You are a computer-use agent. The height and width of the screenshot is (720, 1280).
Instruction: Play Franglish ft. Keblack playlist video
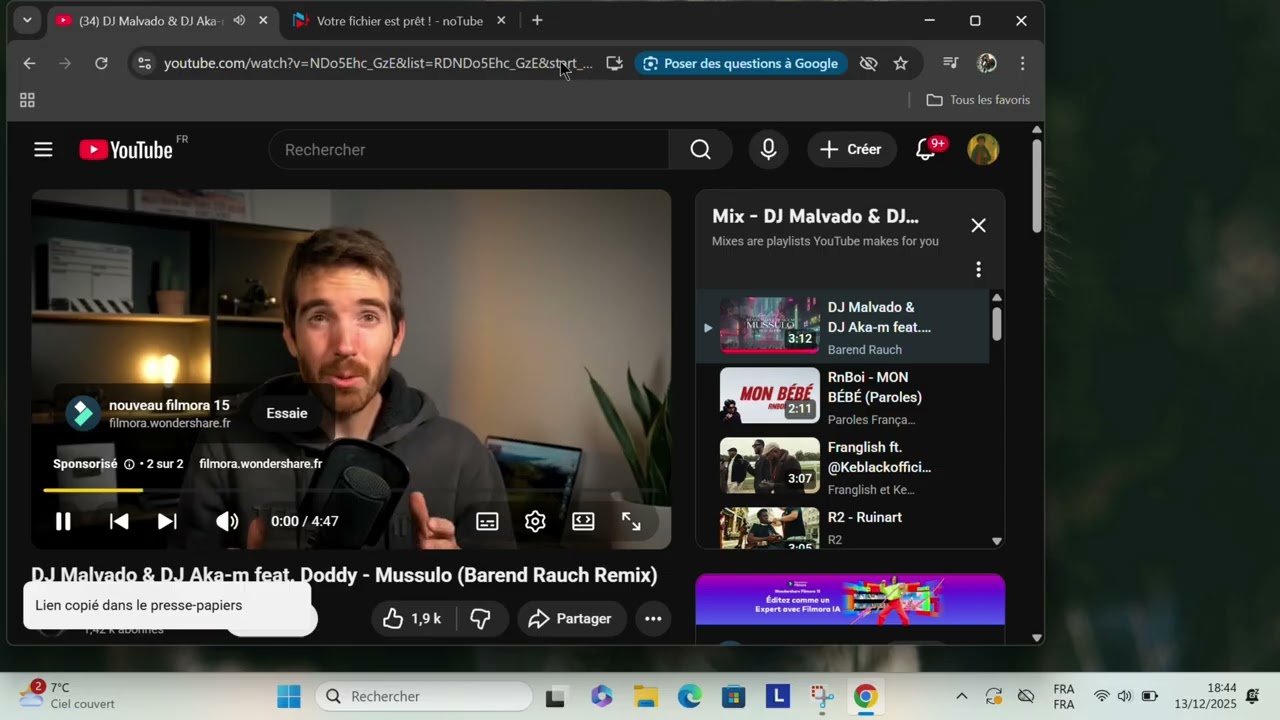[x=842, y=467]
